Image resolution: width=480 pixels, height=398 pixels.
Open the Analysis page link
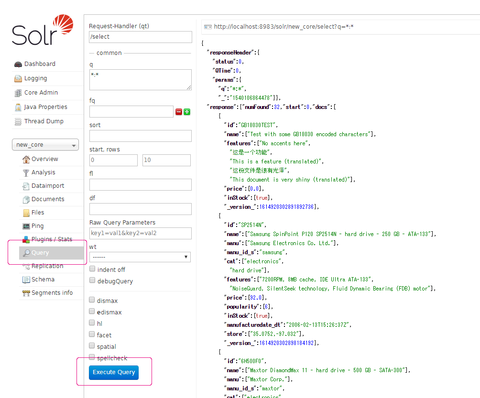43,172
